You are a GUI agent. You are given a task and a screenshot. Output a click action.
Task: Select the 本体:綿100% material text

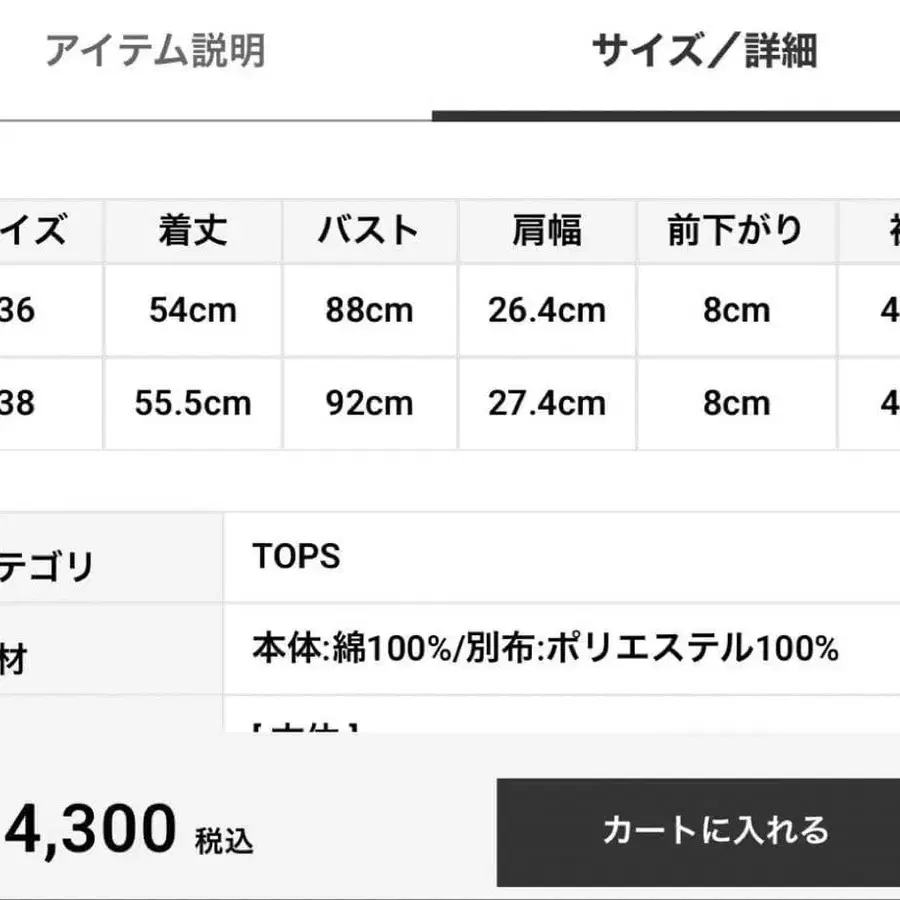pos(352,650)
